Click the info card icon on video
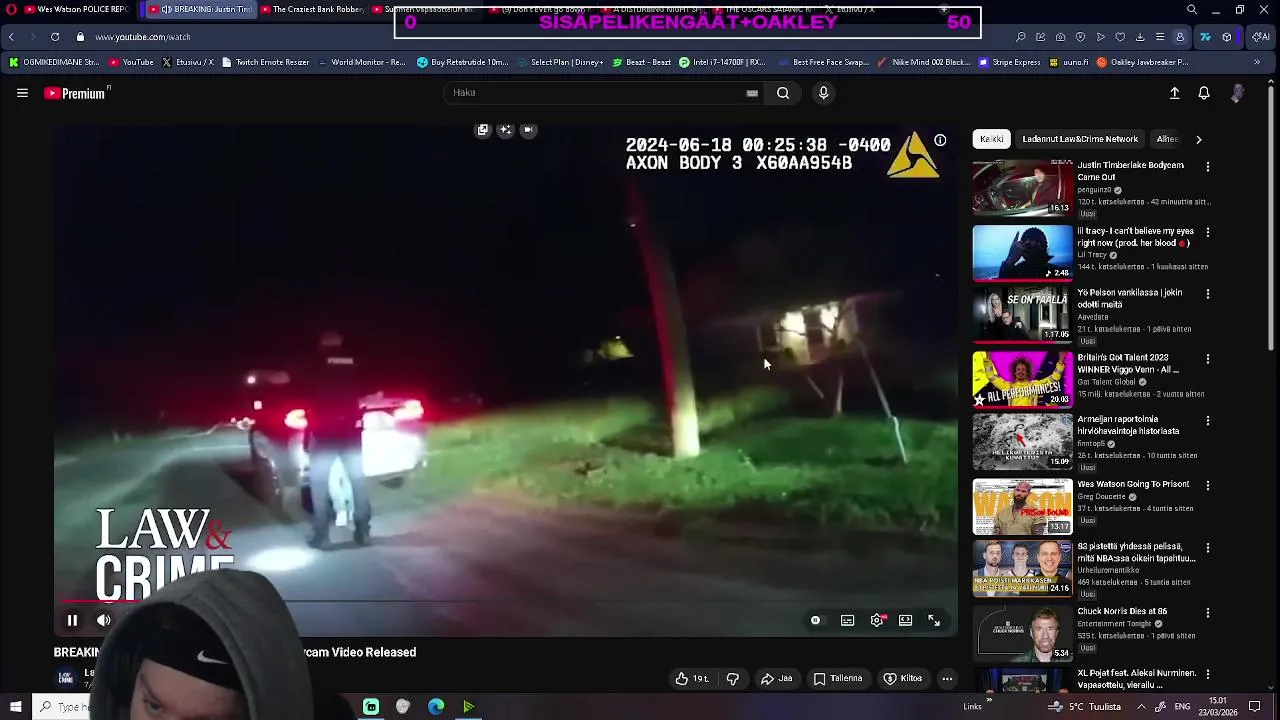Screen dimensions: 1280x720 940,141
